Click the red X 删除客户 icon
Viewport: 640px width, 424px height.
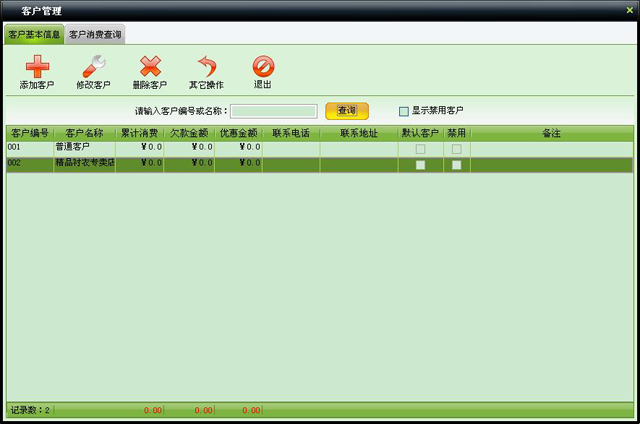150,68
